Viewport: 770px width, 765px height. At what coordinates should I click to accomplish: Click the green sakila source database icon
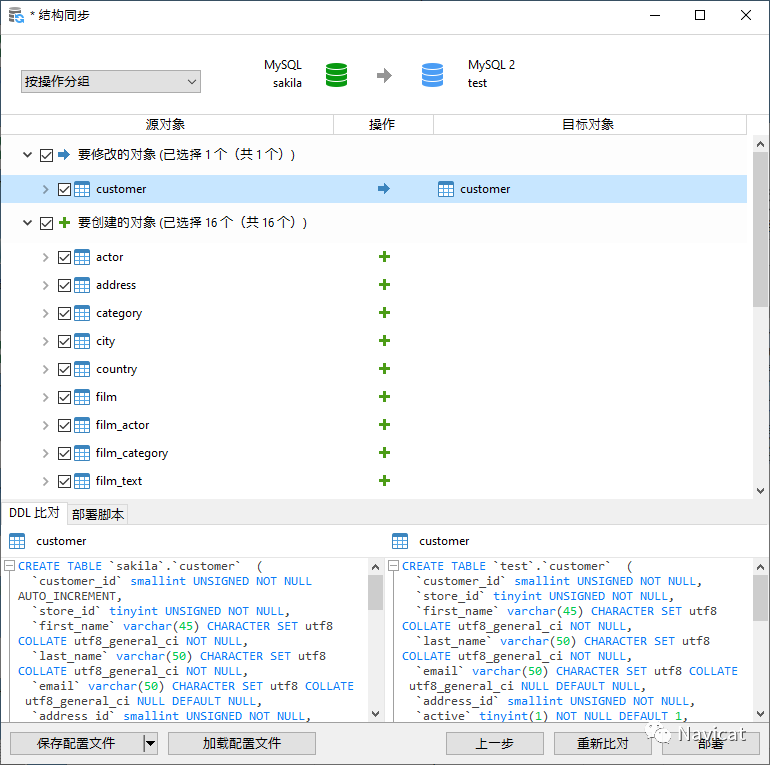click(336, 75)
